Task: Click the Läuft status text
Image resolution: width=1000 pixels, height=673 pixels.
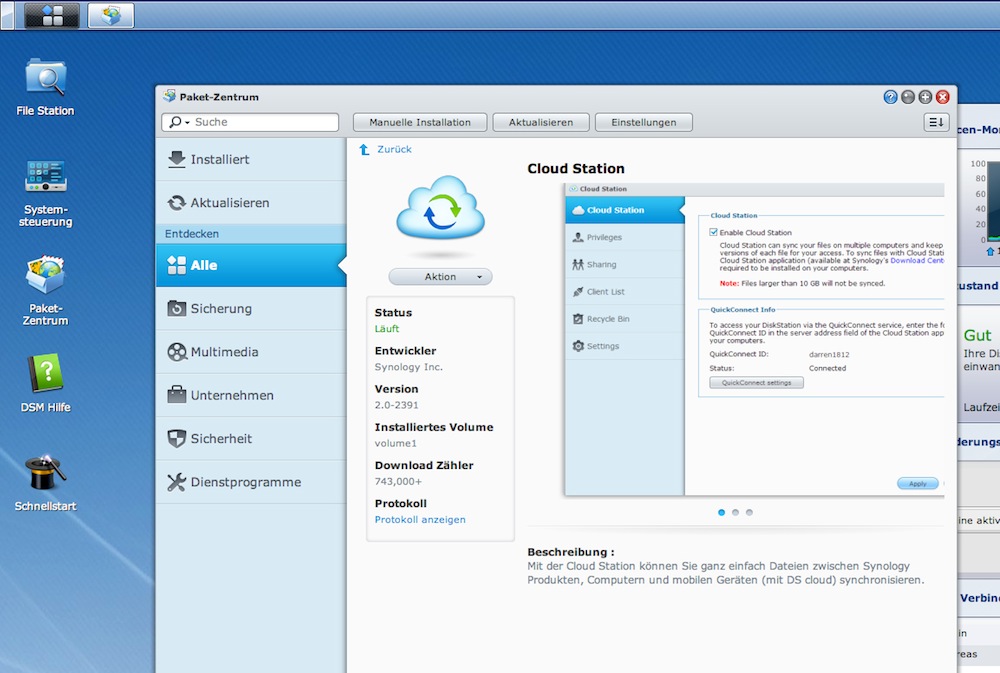Action: [386, 329]
